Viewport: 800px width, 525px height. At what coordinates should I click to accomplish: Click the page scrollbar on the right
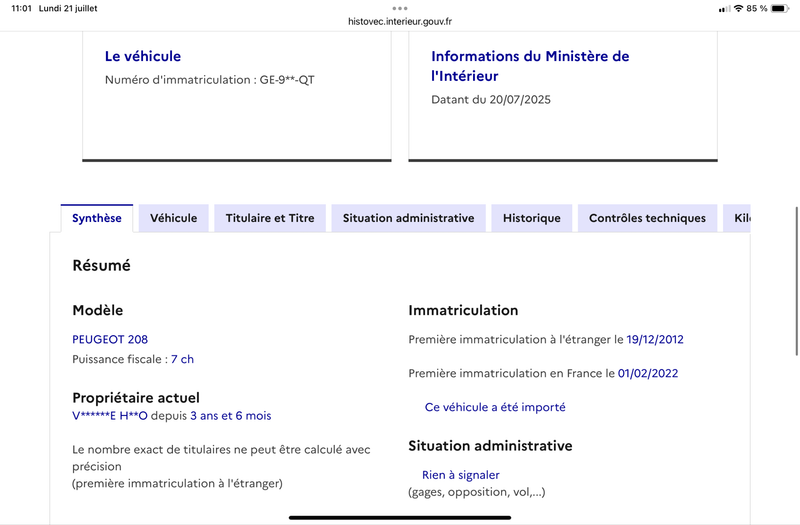click(797, 281)
